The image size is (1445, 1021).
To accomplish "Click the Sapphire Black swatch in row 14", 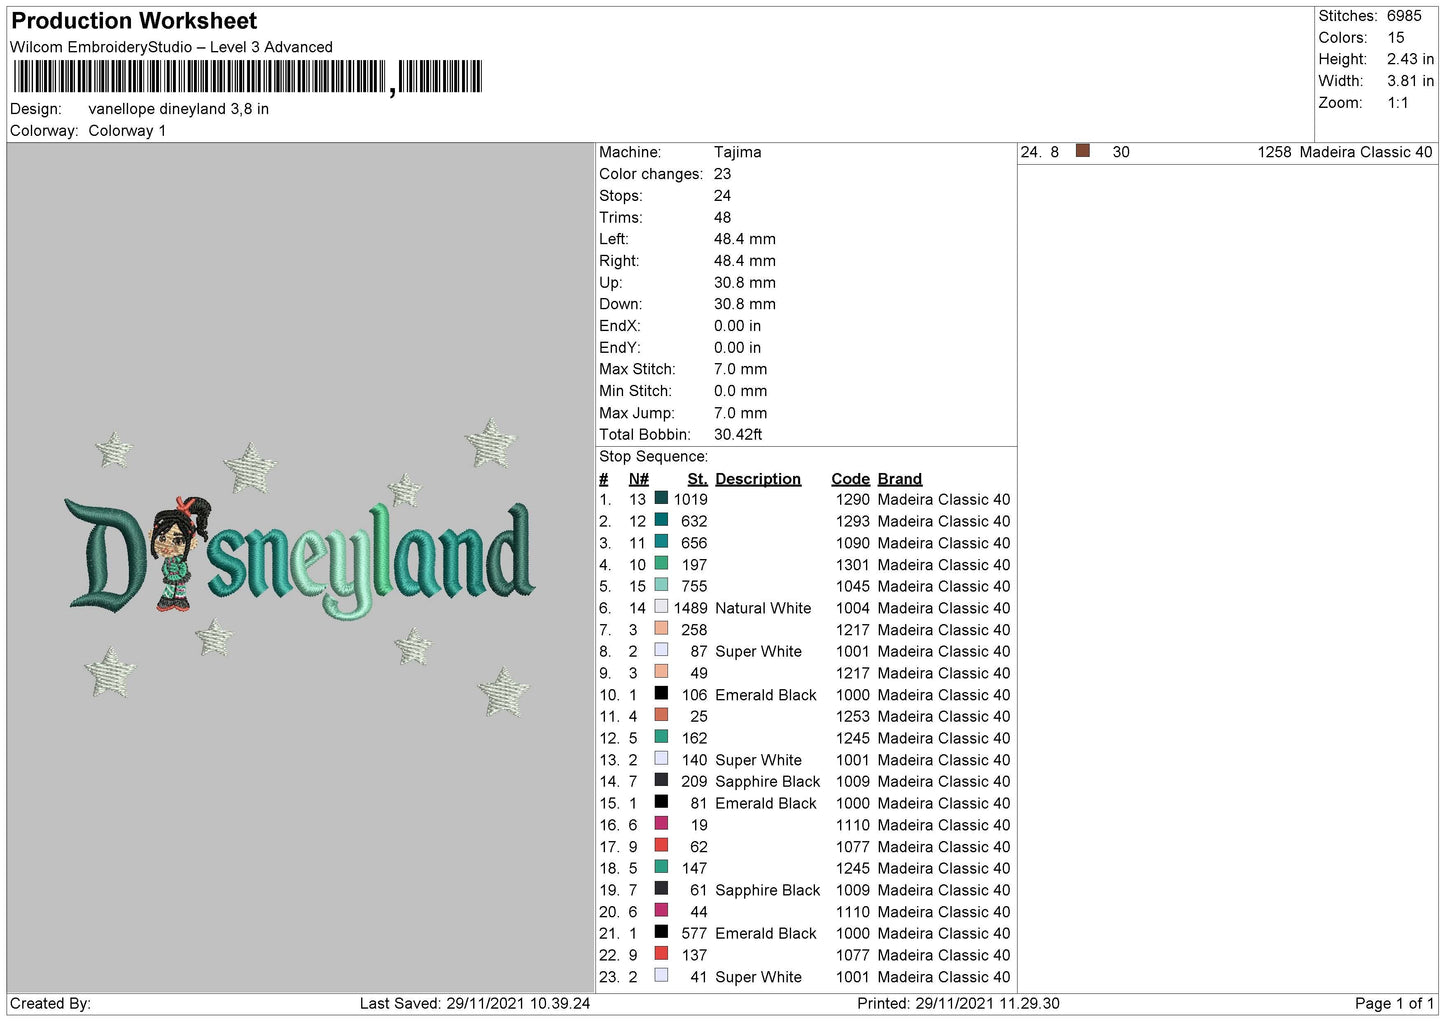I will pos(661,780).
